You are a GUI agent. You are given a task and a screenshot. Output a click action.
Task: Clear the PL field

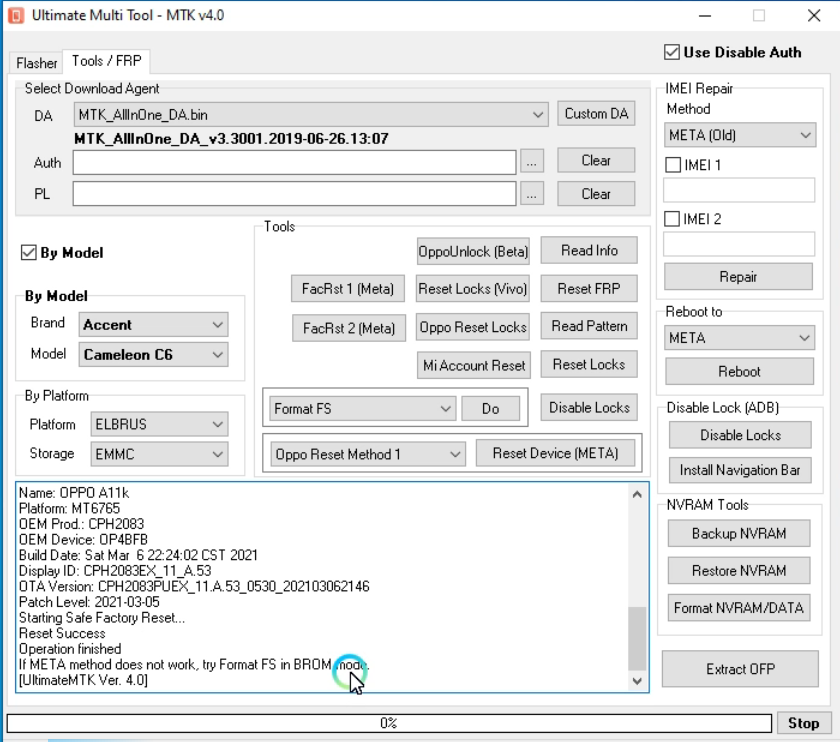pos(596,193)
